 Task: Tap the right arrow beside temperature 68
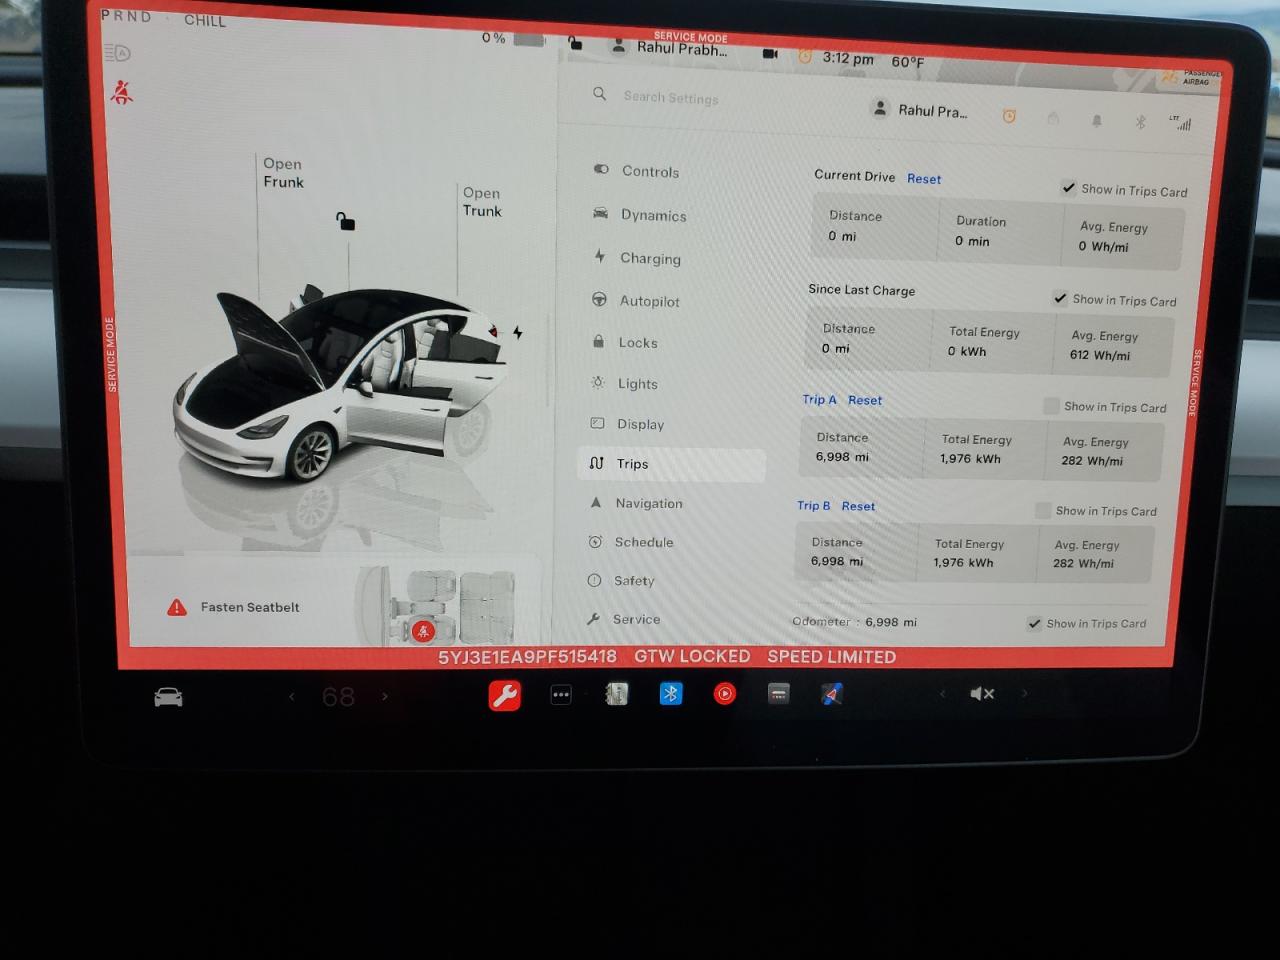pyautogui.click(x=386, y=696)
